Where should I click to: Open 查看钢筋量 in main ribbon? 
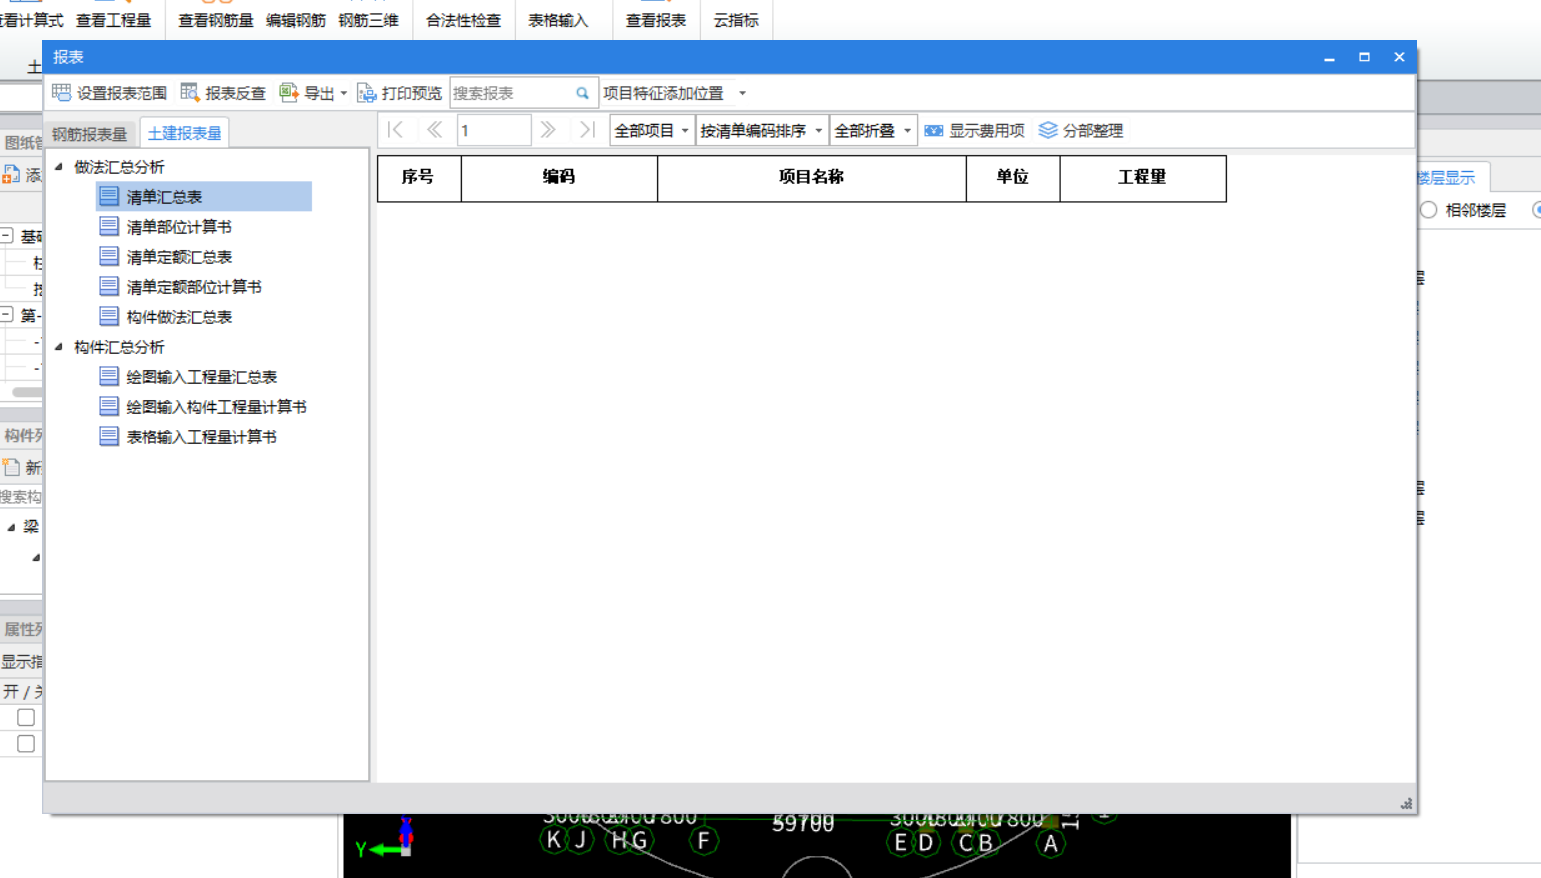tap(215, 20)
